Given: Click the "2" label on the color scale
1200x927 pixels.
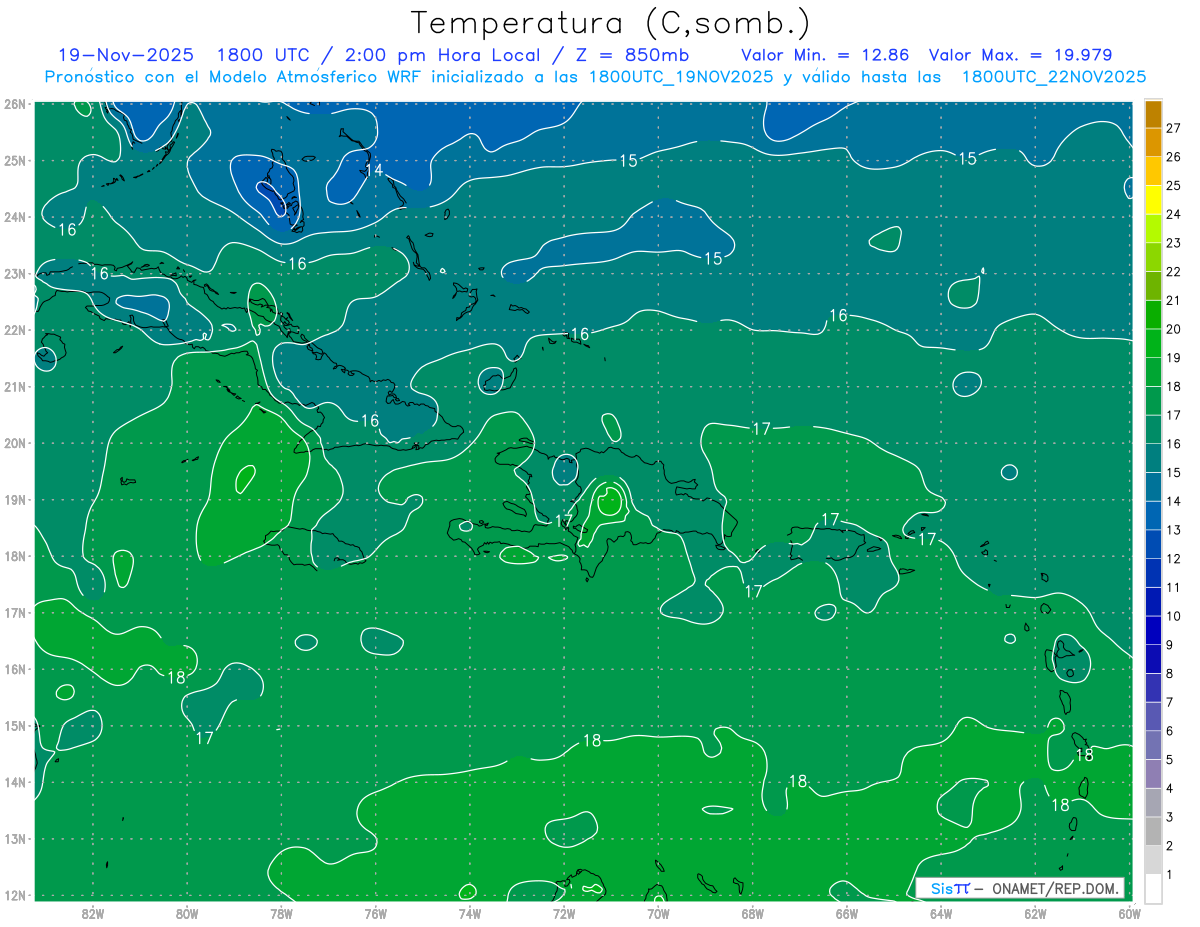Looking at the screenshot, I should (x=1170, y=846).
